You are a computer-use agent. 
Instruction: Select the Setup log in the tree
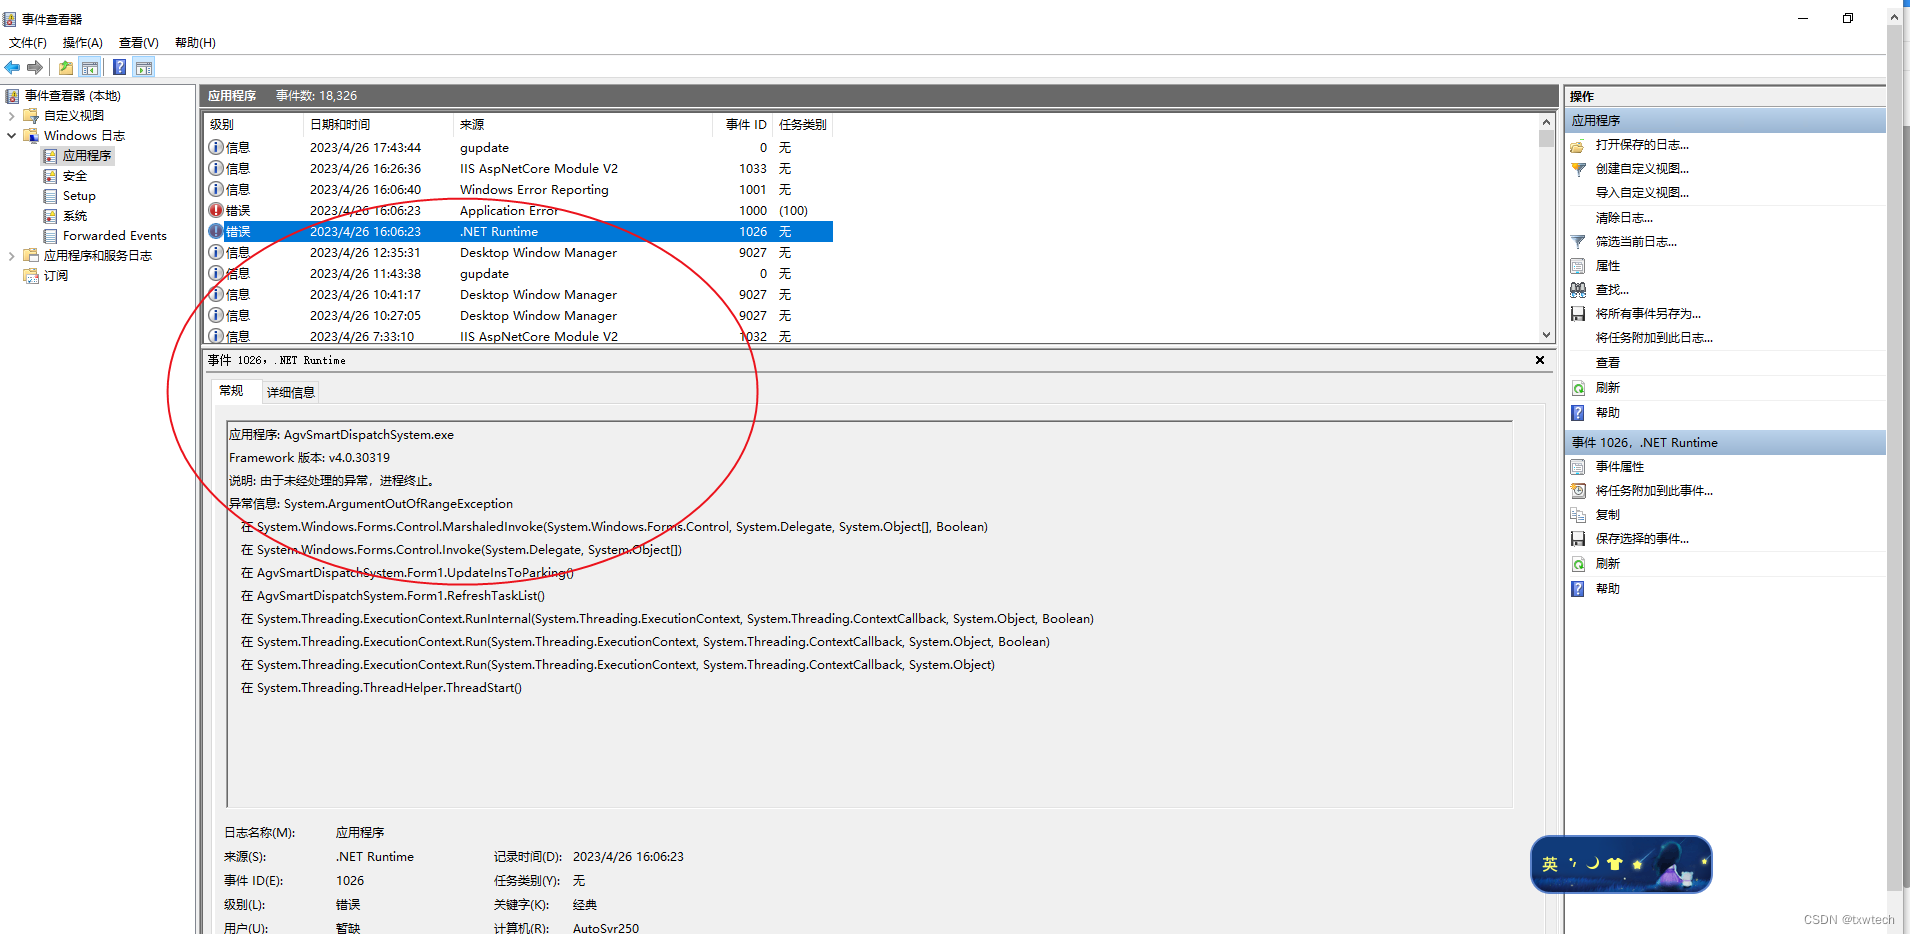pyautogui.click(x=79, y=196)
